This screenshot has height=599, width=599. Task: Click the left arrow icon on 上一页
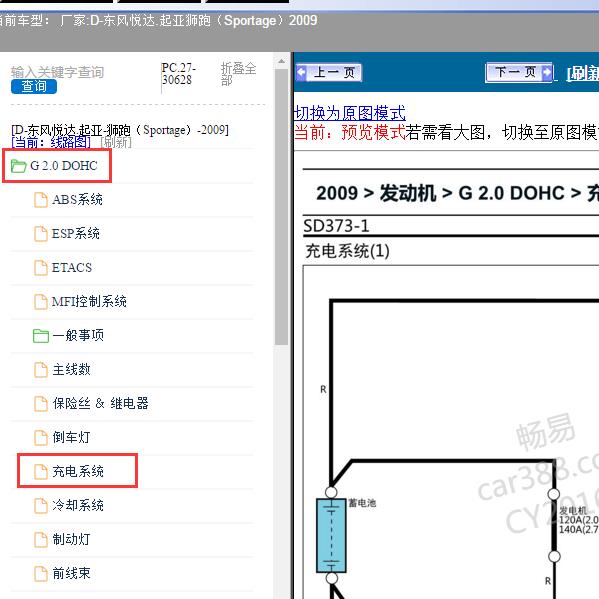click(301, 72)
